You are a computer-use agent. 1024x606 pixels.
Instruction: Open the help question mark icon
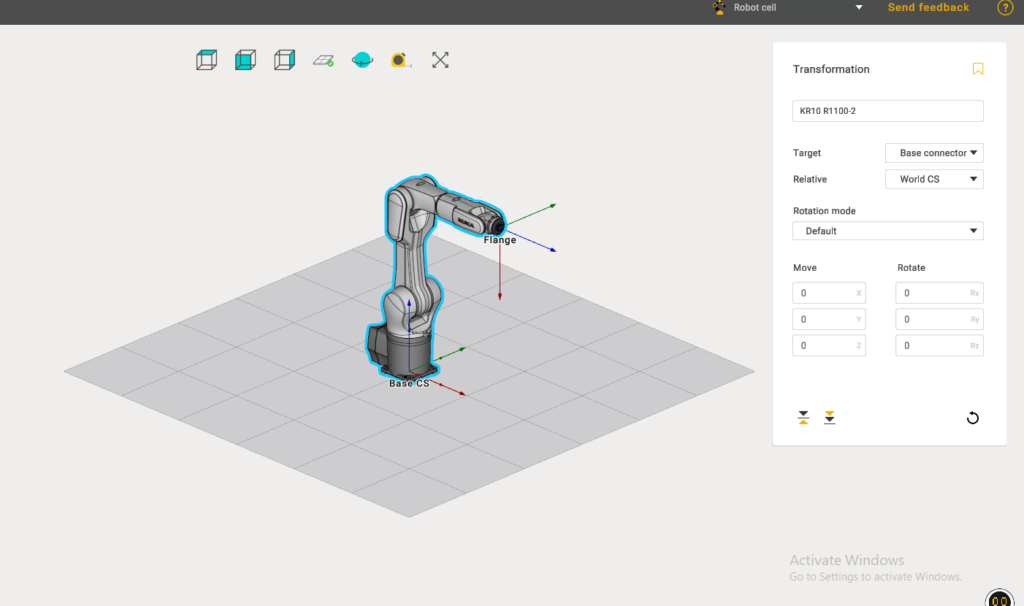1005,8
